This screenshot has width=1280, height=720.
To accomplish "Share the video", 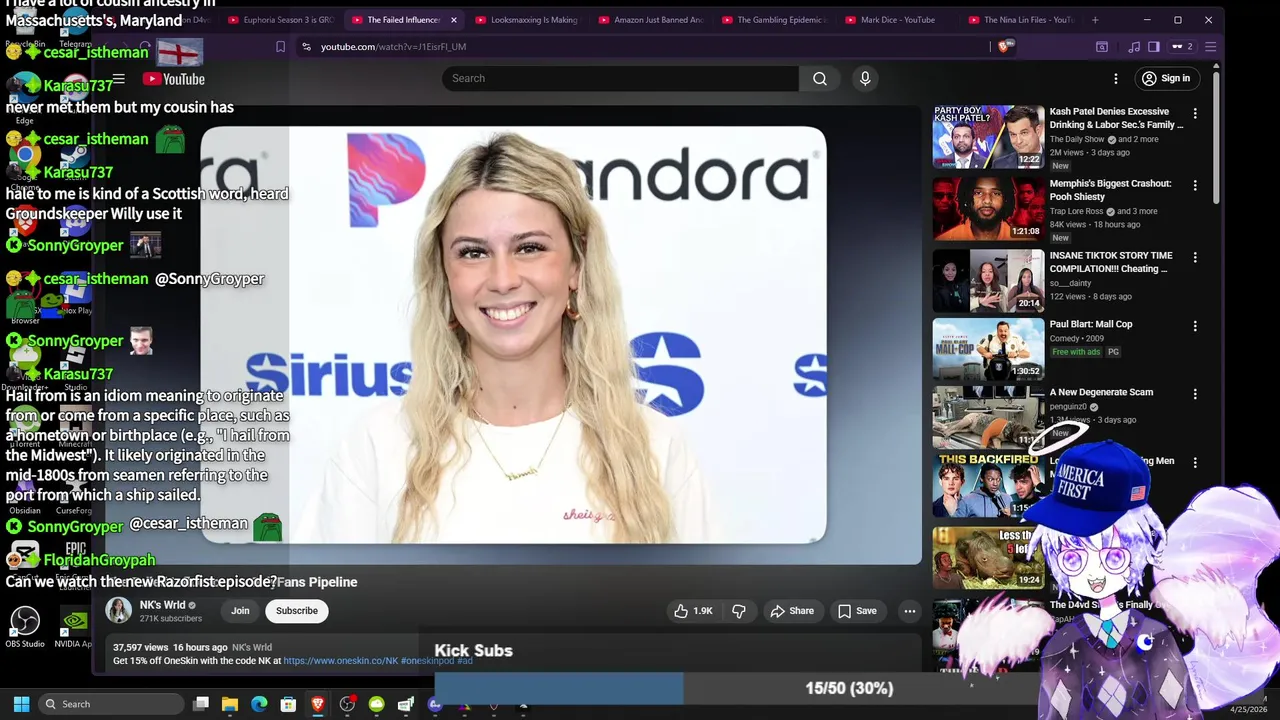I will (791, 611).
